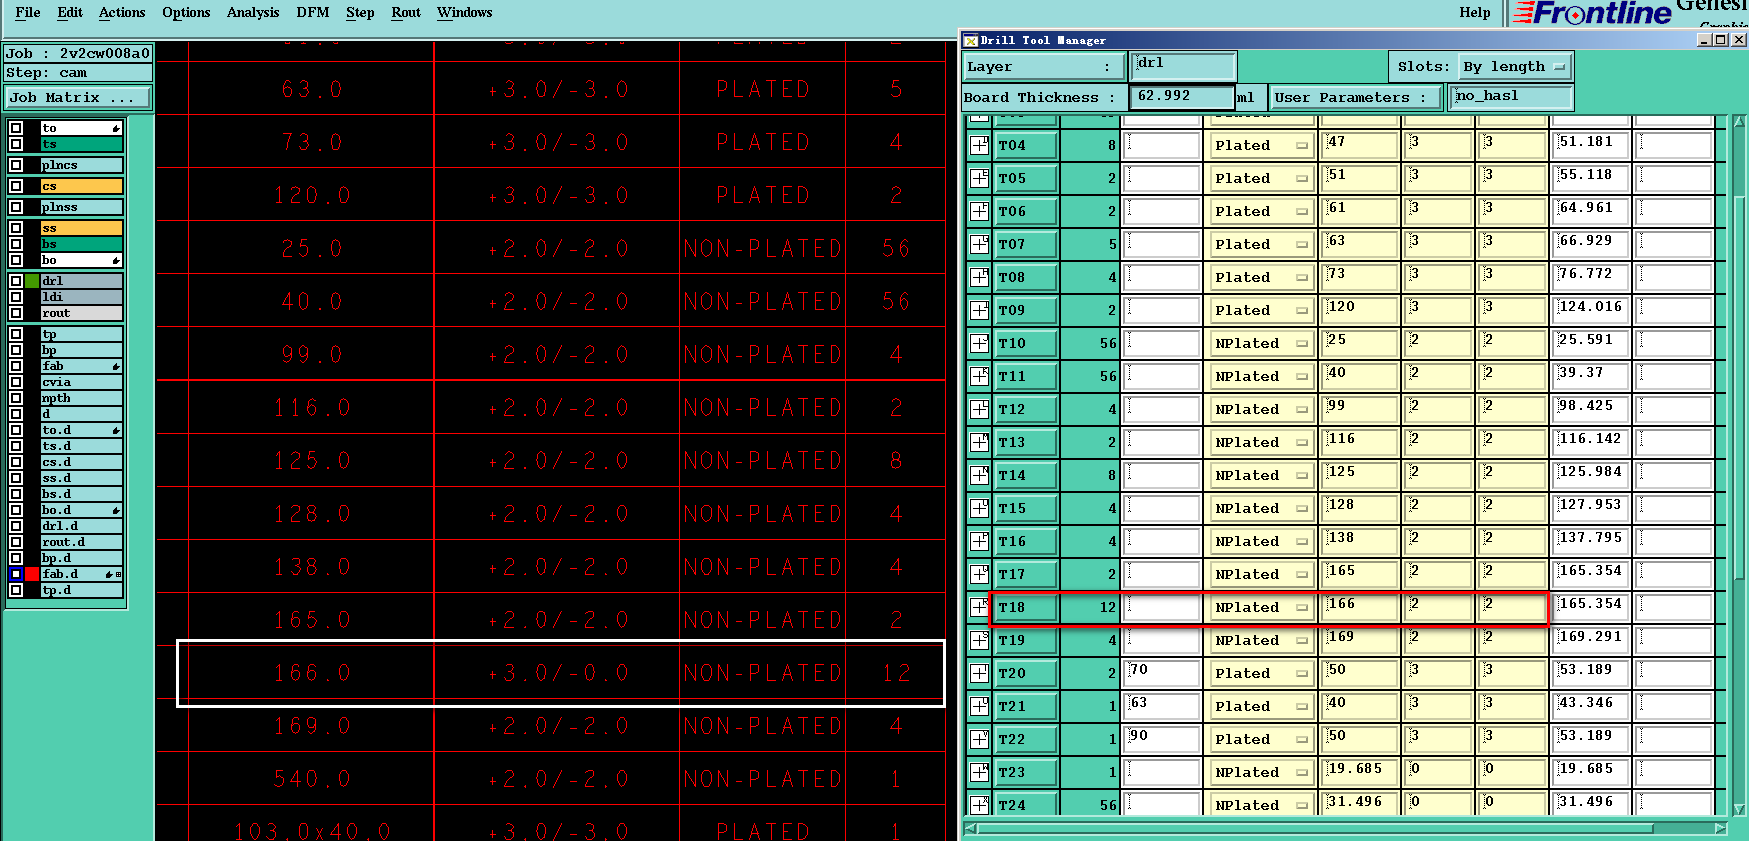Click the red color swatch of fab.d layer
1749x841 pixels.
point(32,574)
